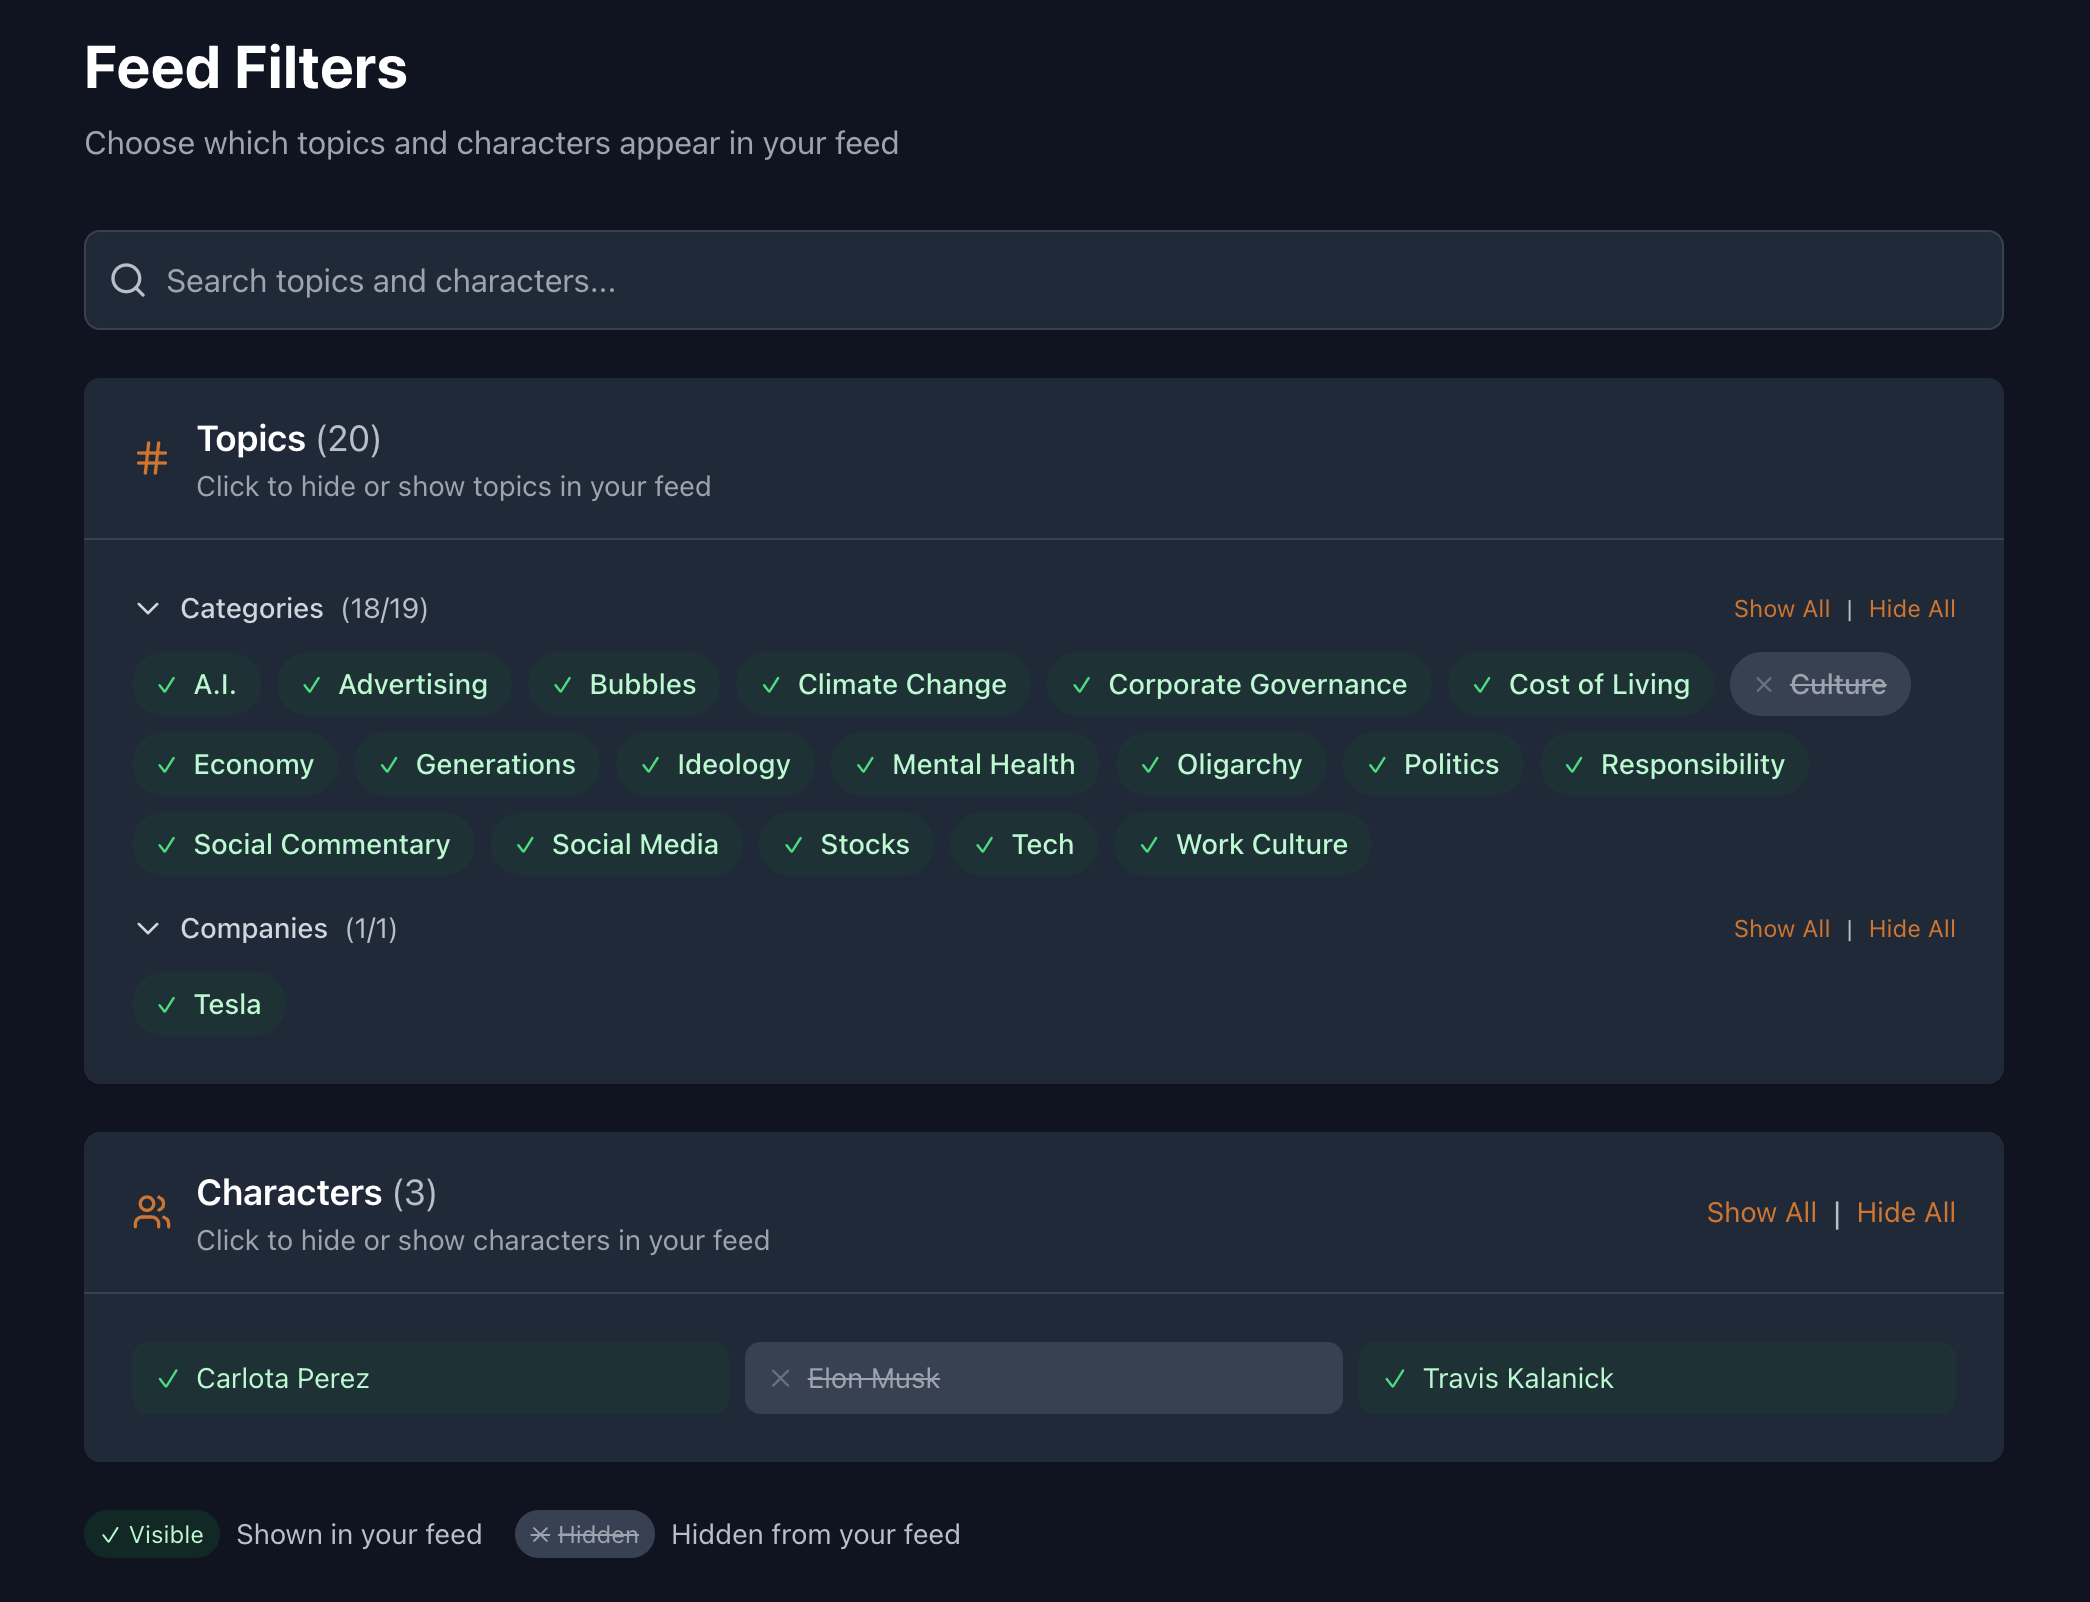Click the orange hashtag icon beside Topics
The width and height of the screenshot is (2090, 1602).
pos(151,459)
